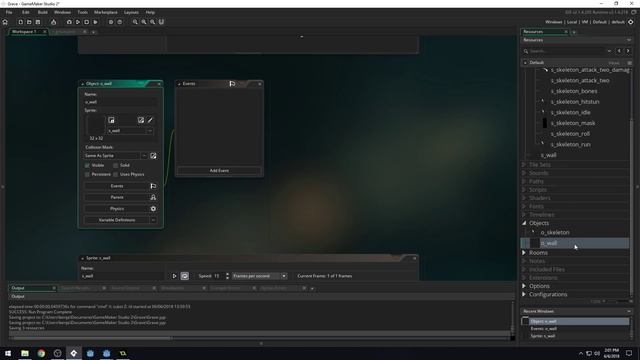Viewport: 640px width, 360px height.
Task: Open the sprite selector dropdown for s_wall
Action: coord(150,131)
